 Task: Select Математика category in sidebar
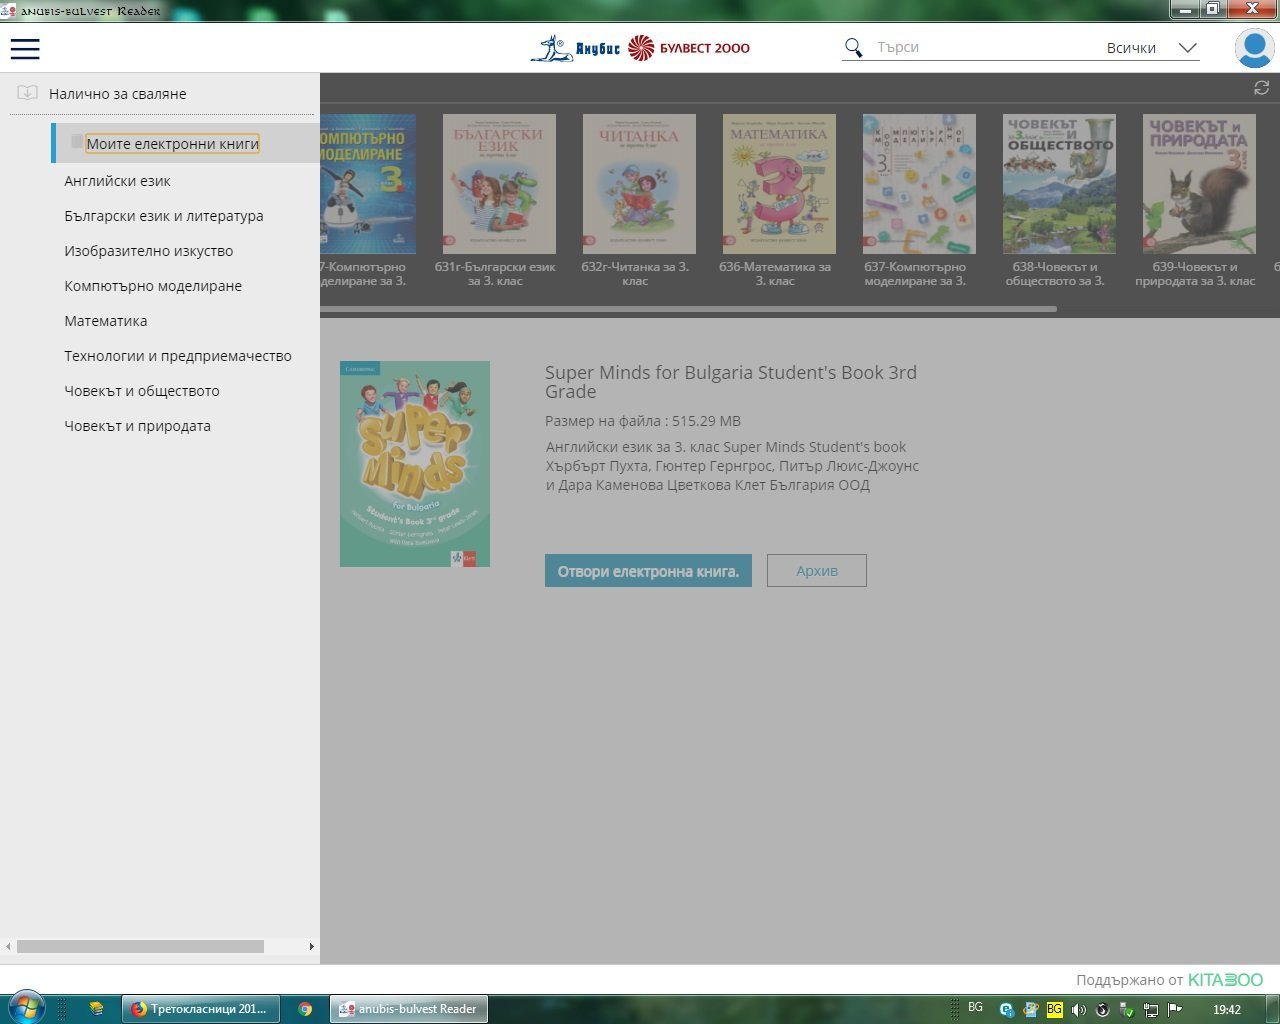(105, 321)
